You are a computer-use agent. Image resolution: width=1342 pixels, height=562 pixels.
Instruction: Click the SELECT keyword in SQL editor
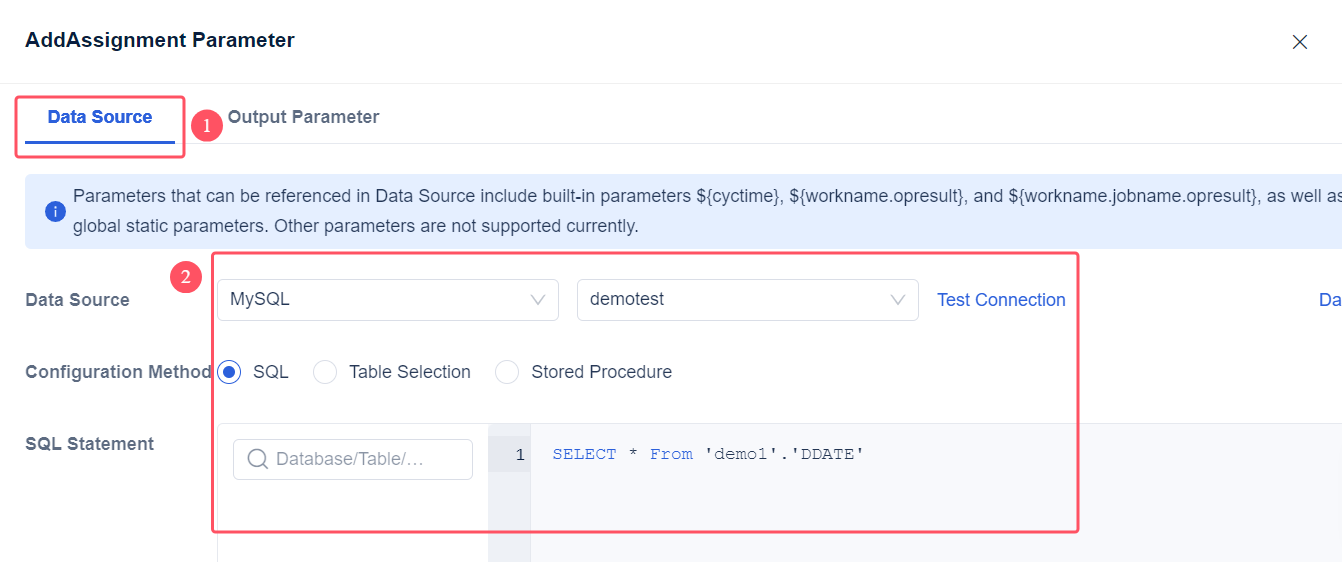(584, 455)
